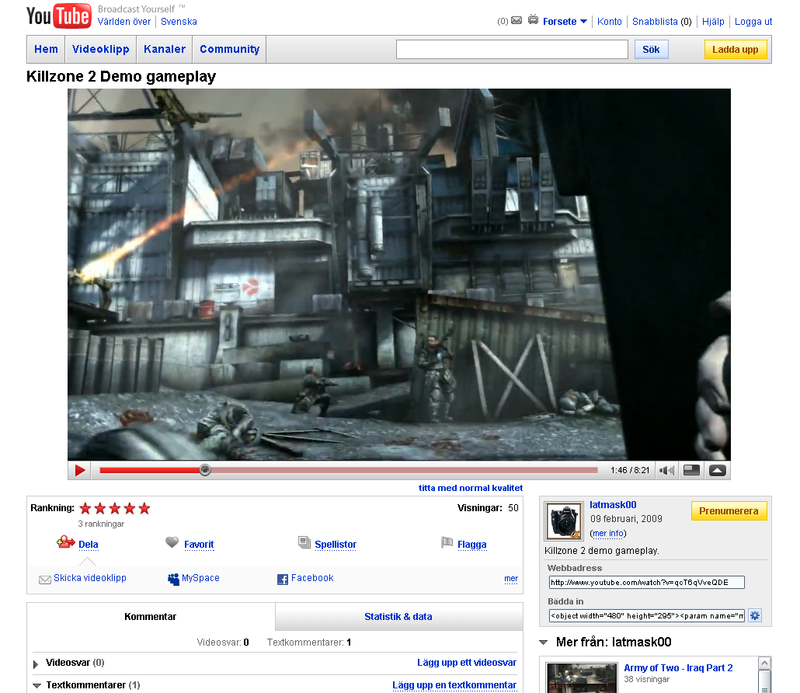This screenshot has width=800, height=693.
Task: Open embed customization gear icon
Action: point(755,615)
